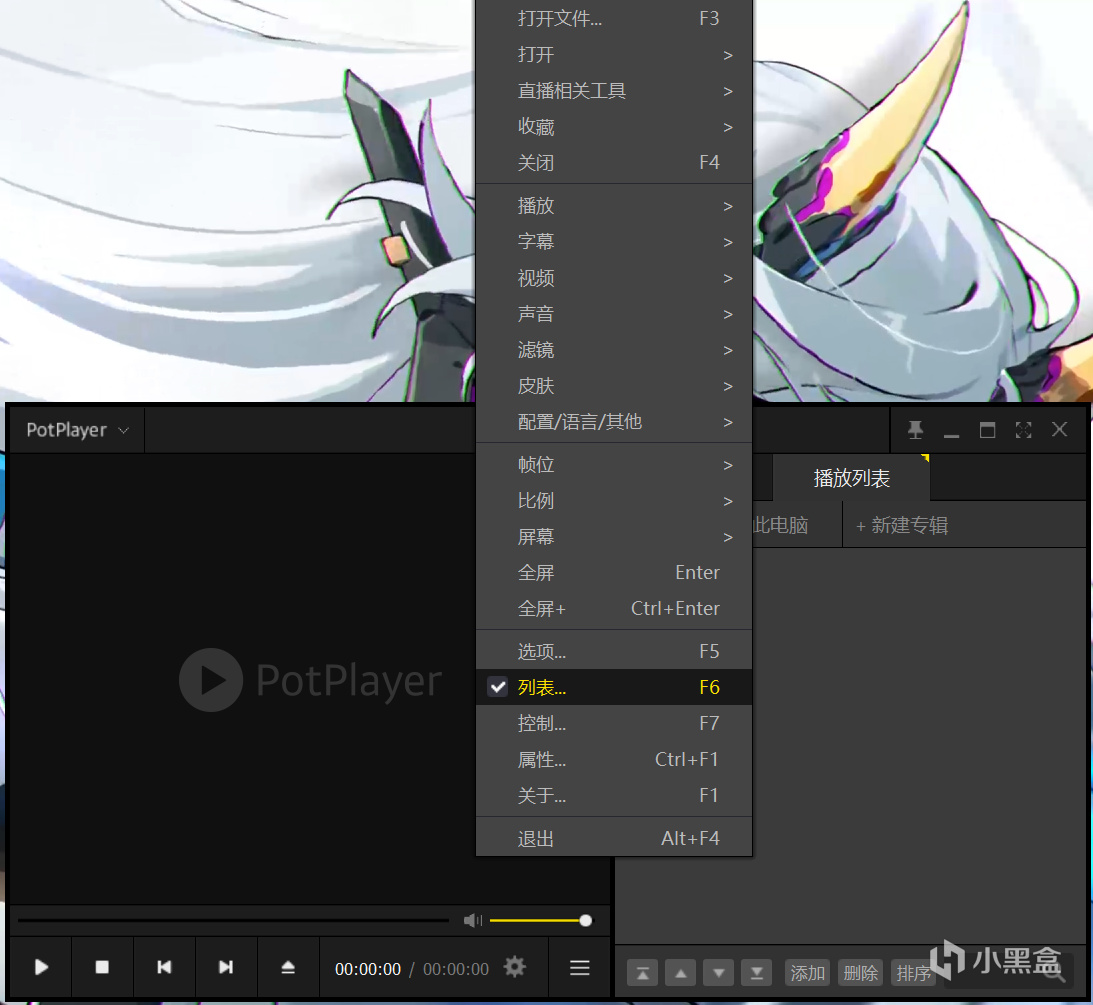Click the 添加 button in the playlist

[807, 972]
